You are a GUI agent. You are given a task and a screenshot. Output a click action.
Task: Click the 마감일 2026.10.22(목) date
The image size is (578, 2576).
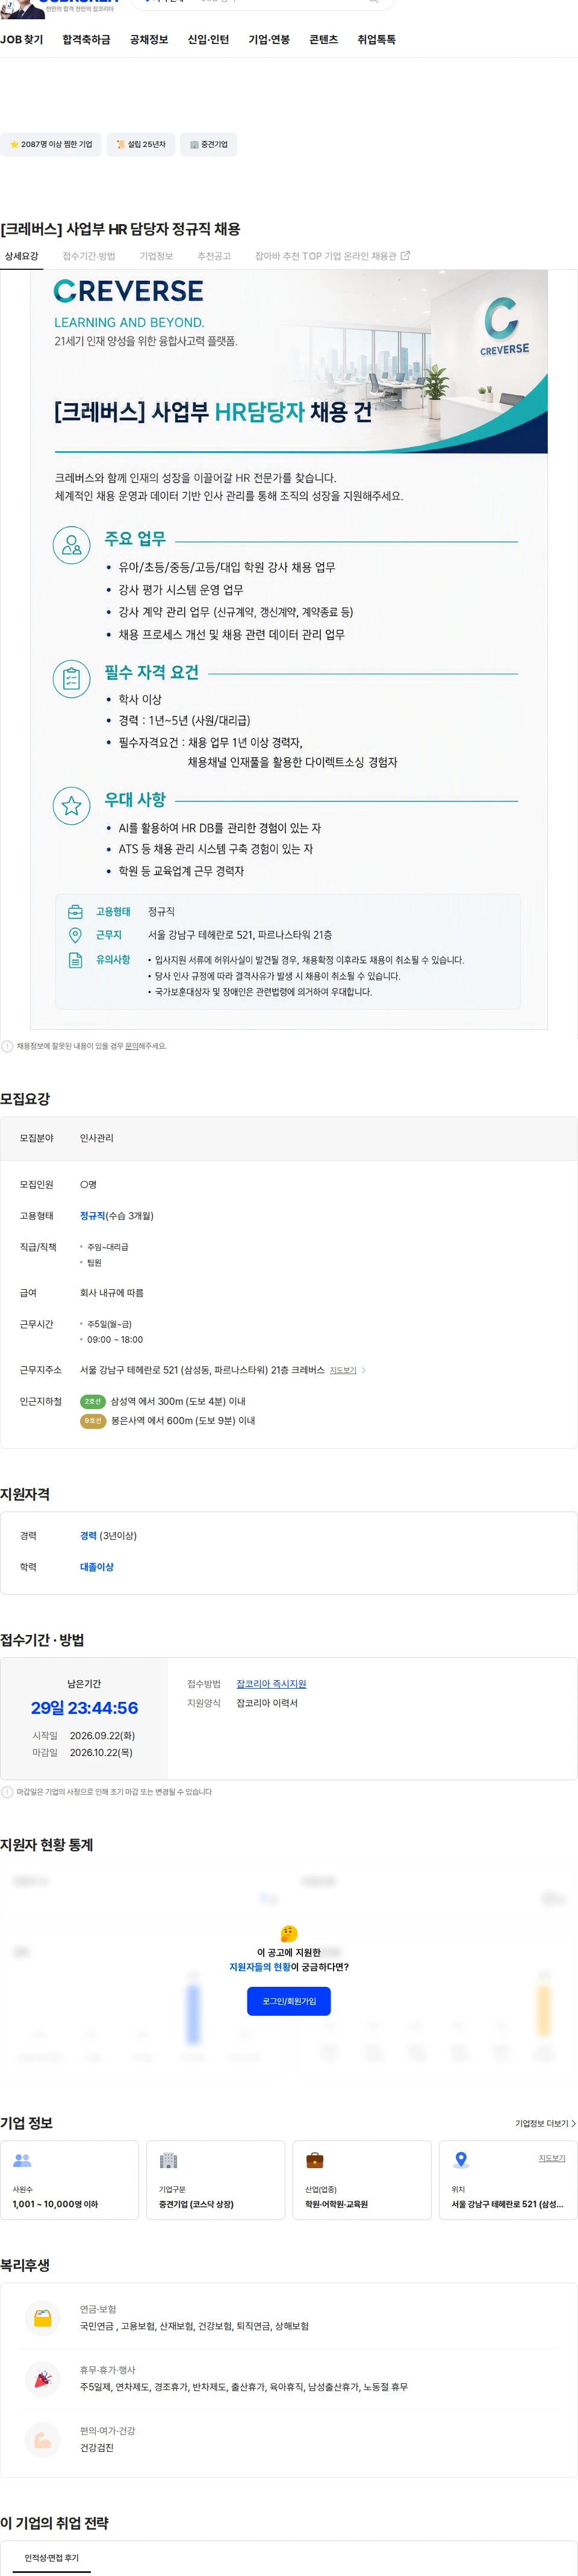101,1753
